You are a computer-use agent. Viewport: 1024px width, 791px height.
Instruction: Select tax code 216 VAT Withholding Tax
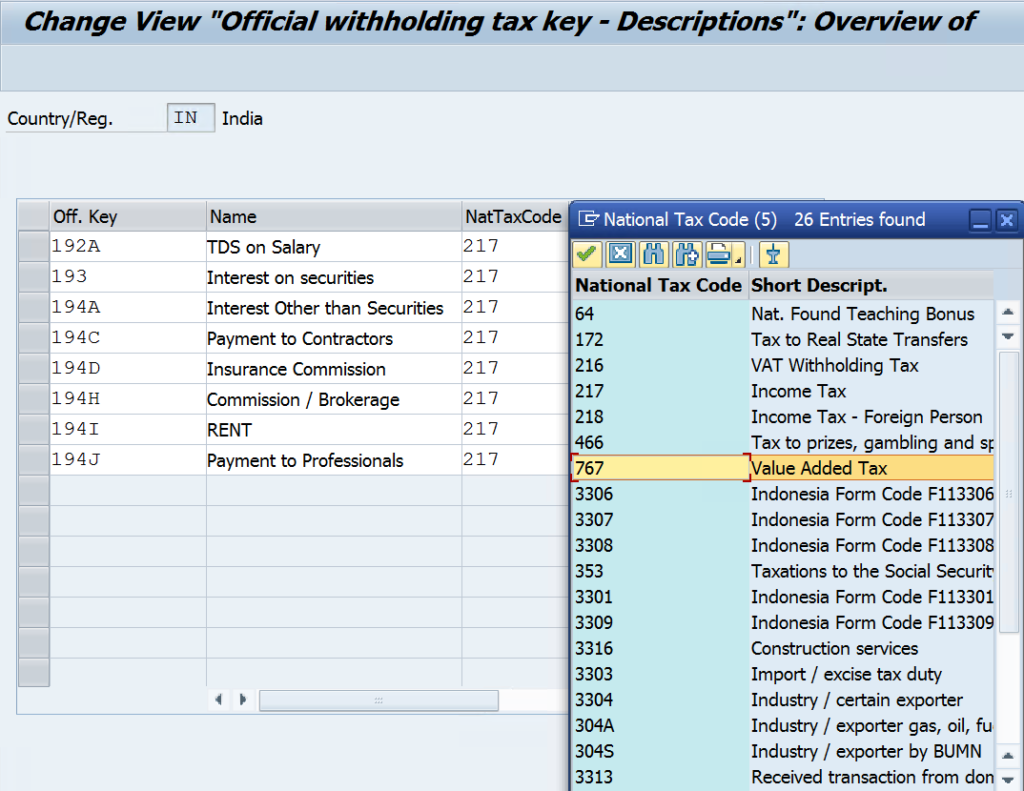pyautogui.click(x=783, y=365)
